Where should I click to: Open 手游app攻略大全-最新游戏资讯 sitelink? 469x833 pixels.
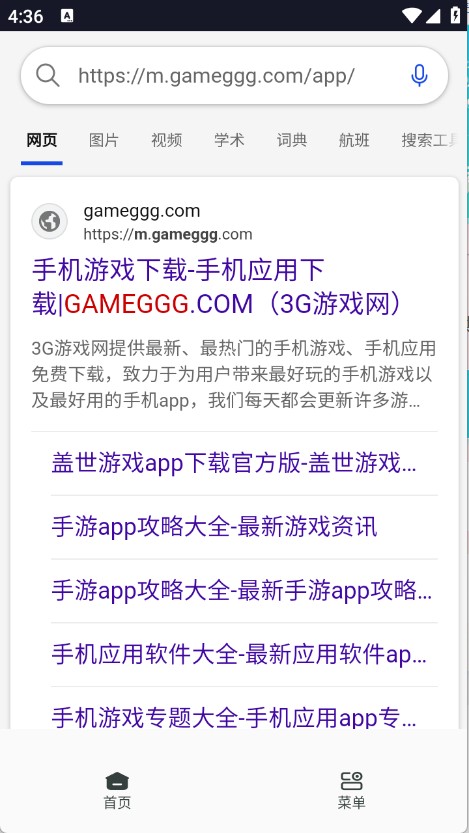[x=214, y=528]
